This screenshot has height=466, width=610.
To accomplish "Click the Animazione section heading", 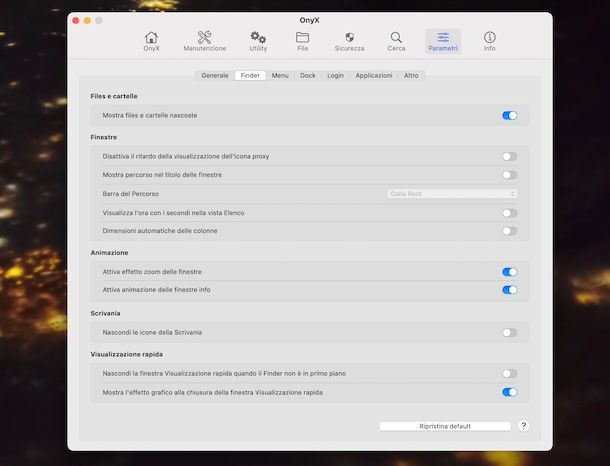I will click(x=109, y=253).
